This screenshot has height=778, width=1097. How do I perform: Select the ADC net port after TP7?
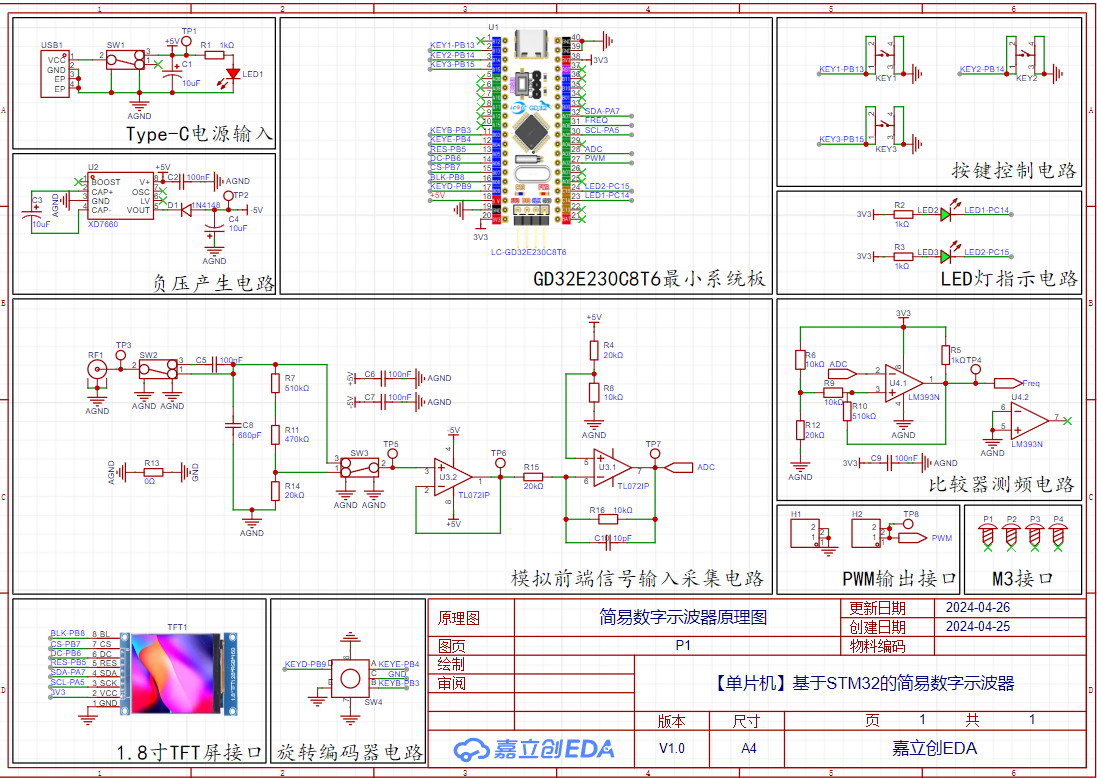coord(679,467)
